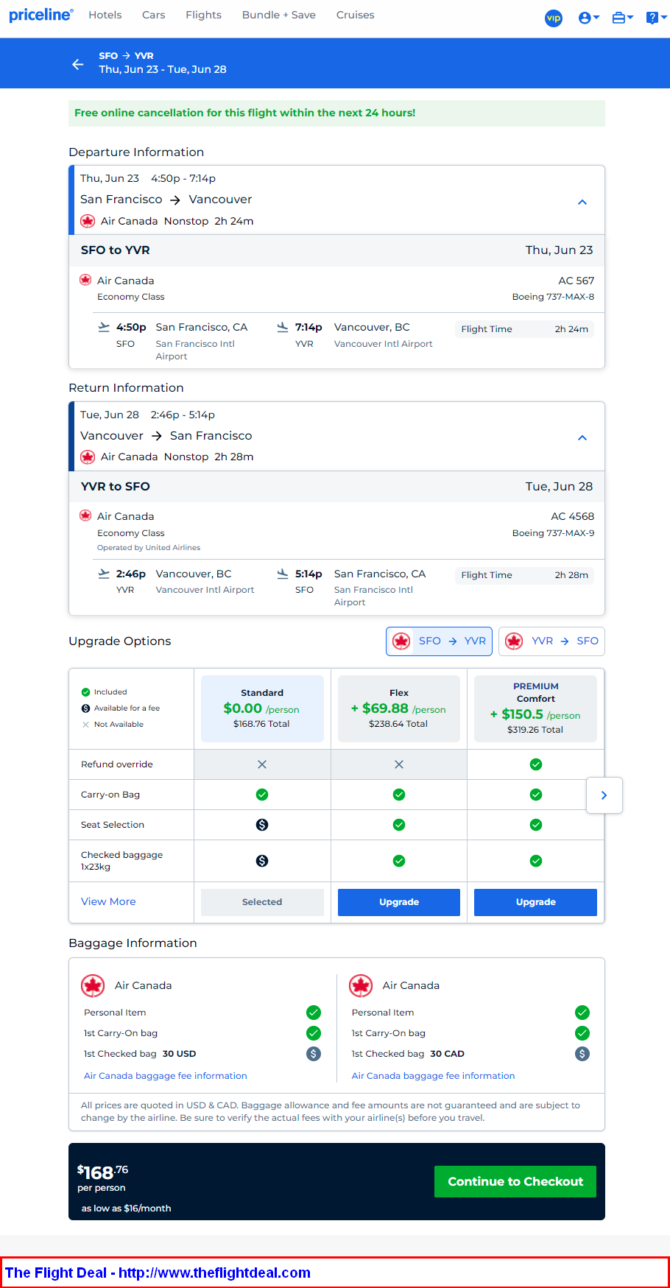Image resolution: width=670 pixels, height=1288 pixels.
Task: Collapse the San Francisco to Vancouver details
Action: tap(582, 202)
